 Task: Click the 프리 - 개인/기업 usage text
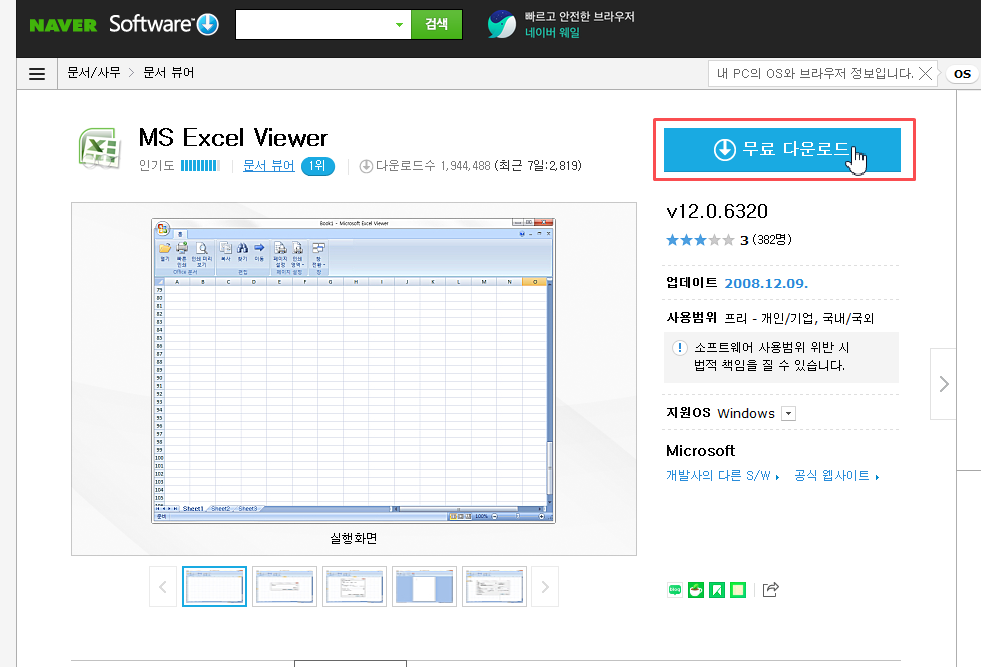(799, 318)
